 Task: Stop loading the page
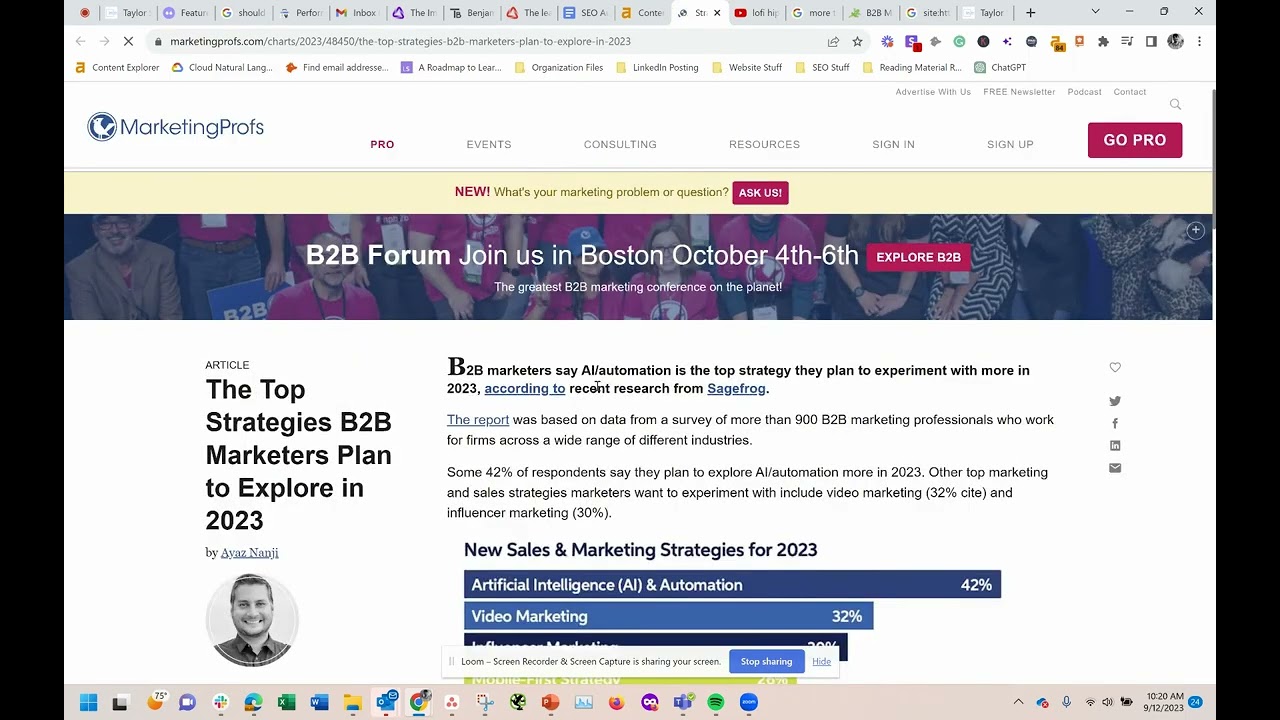click(128, 42)
